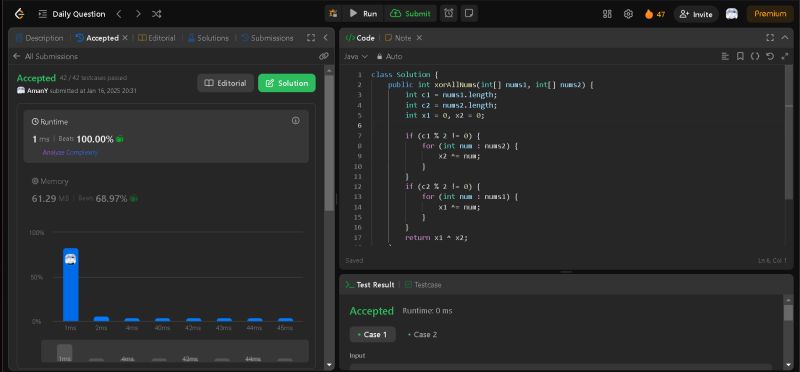Close the Note tab
The height and width of the screenshot is (372, 800).
coord(419,38)
